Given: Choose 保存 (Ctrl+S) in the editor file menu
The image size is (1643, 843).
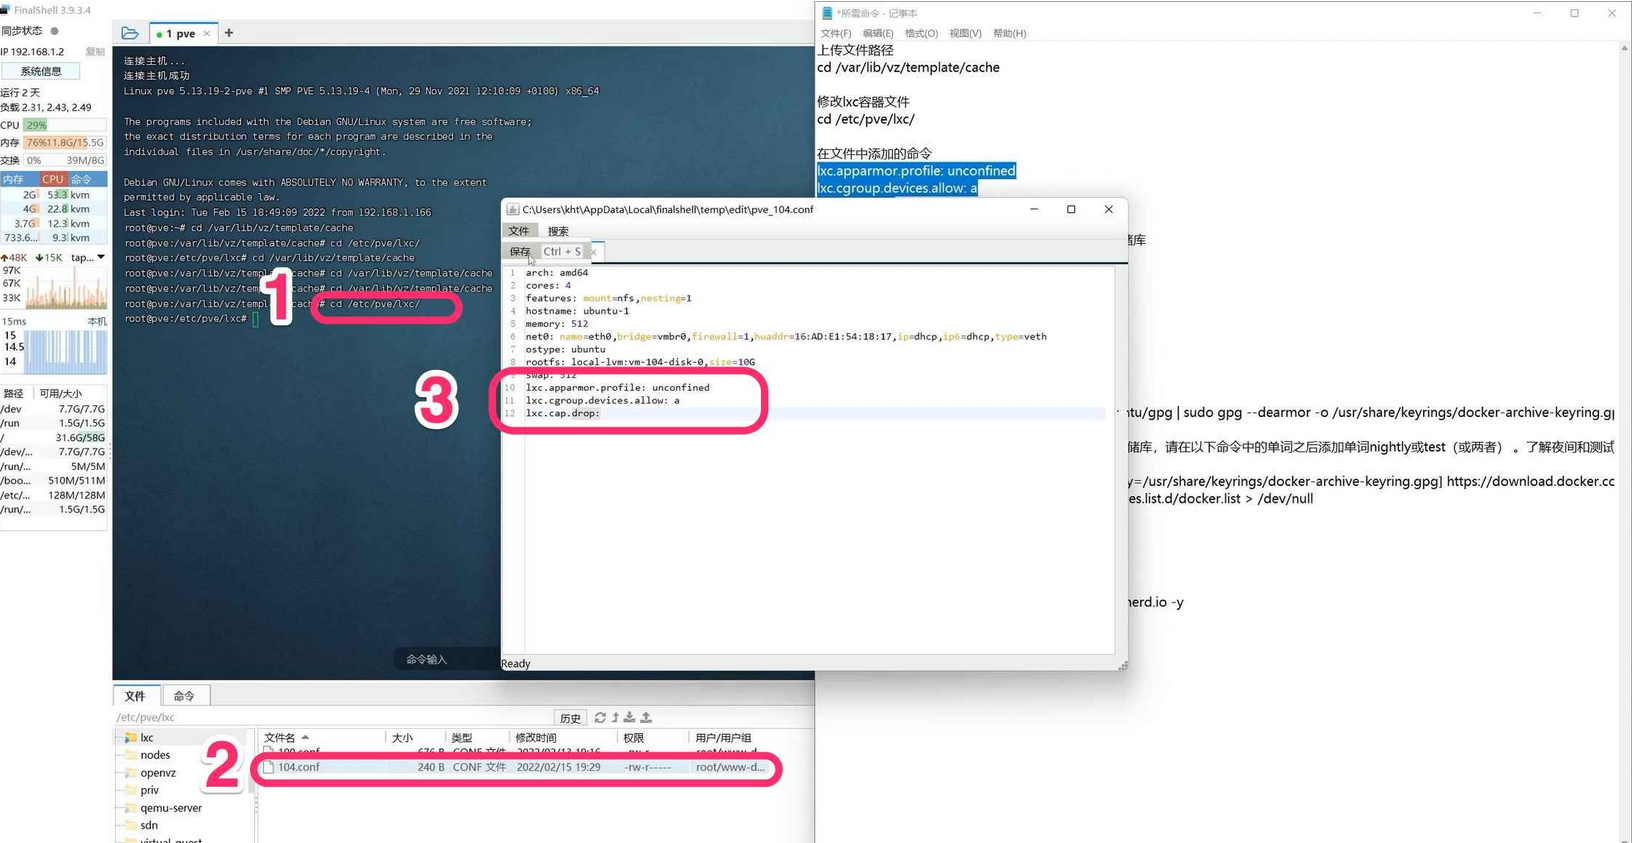Looking at the screenshot, I should tap(545, 252).
